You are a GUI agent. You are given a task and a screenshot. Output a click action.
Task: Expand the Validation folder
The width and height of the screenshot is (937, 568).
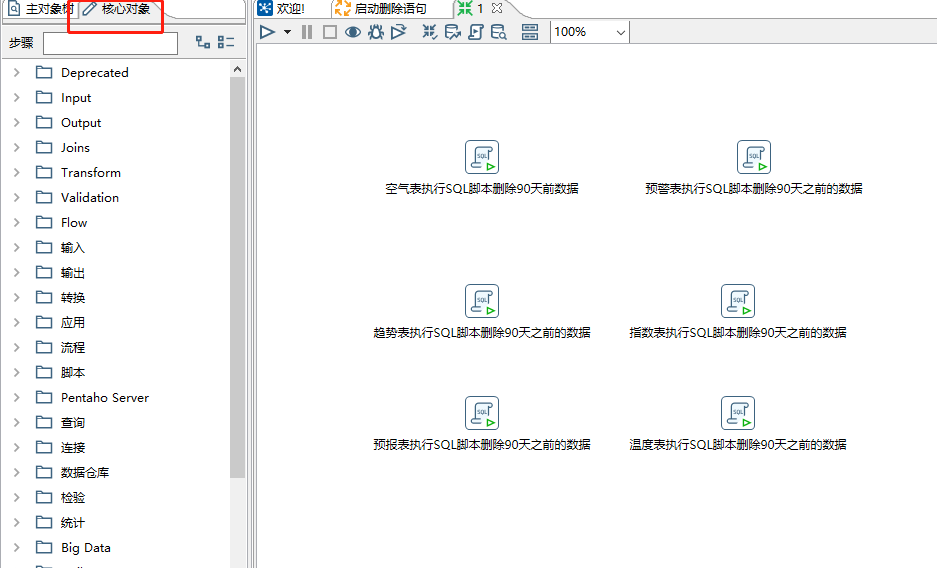pos(17,198)
